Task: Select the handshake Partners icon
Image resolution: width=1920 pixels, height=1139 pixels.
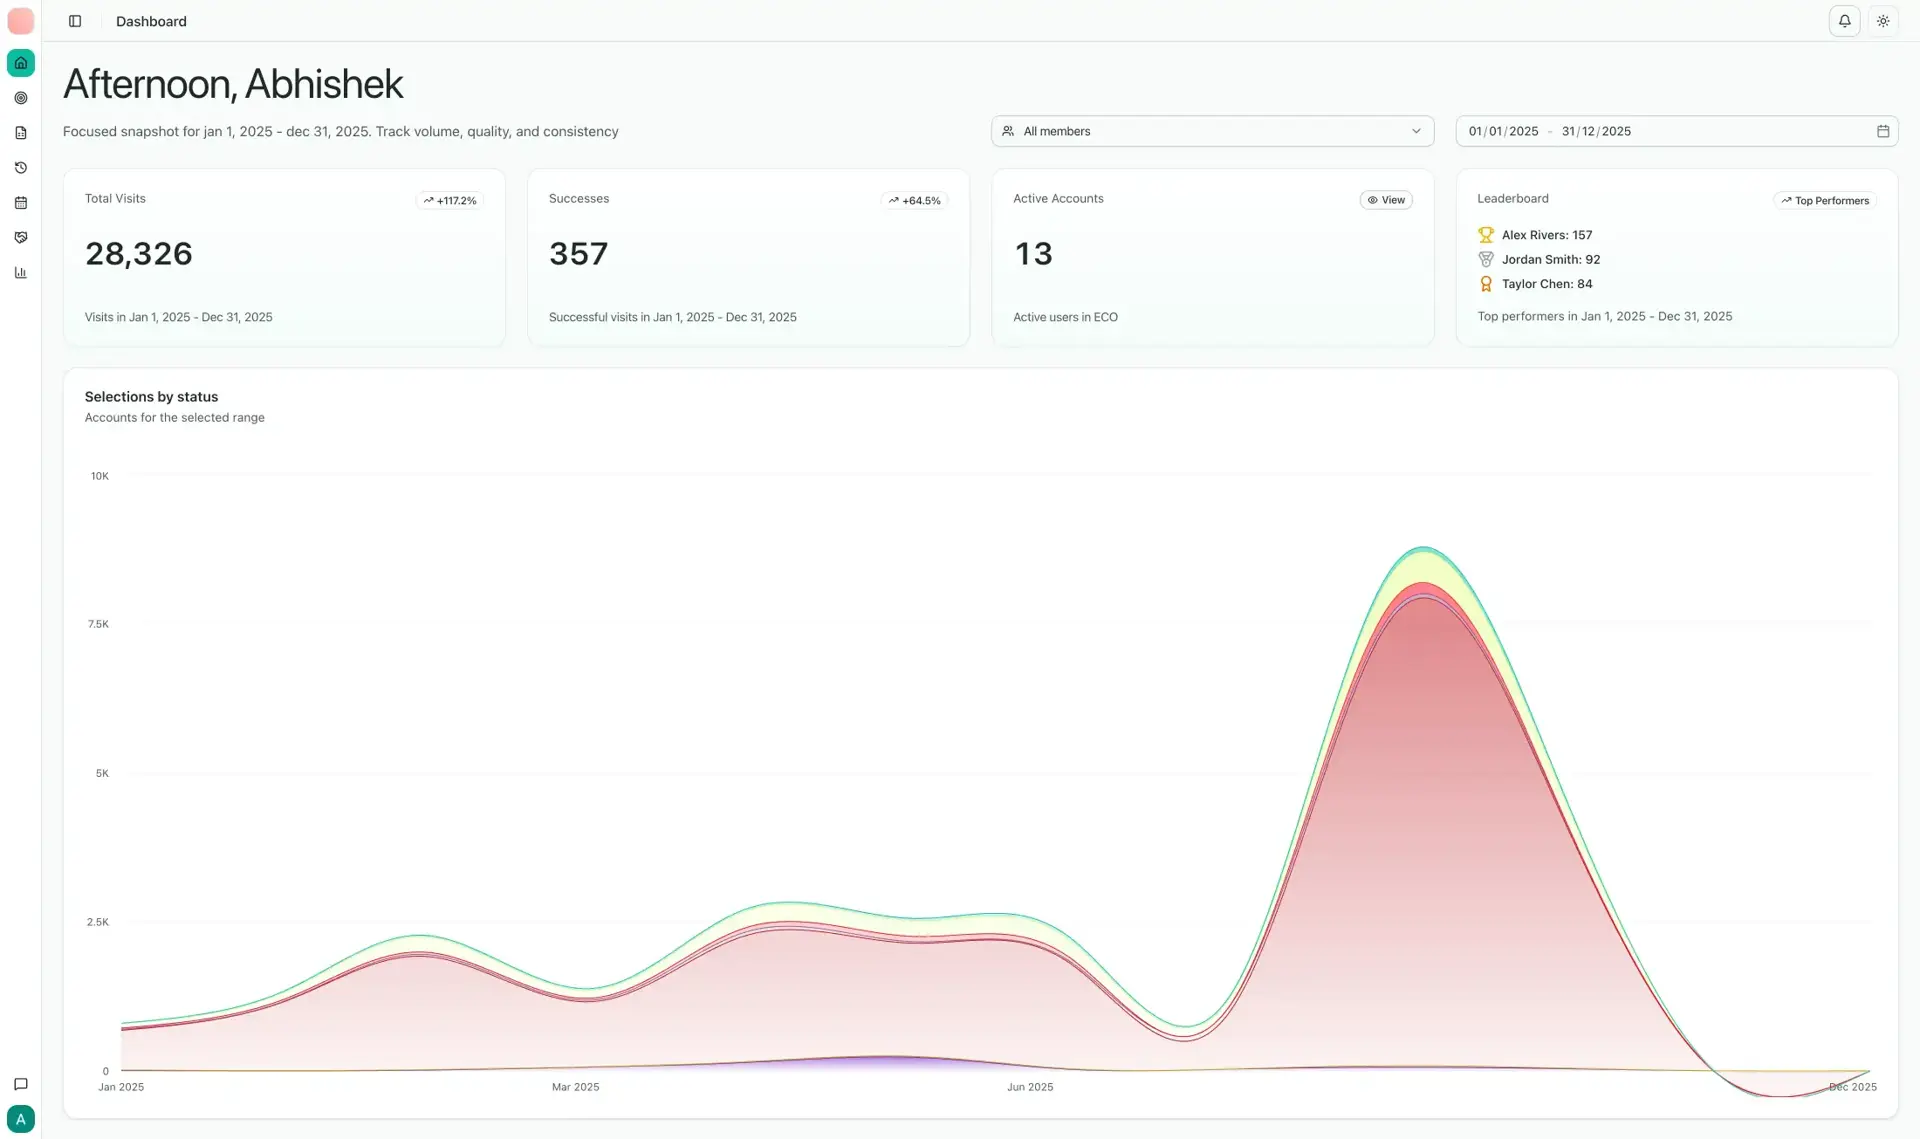Action: tap(20, 237)
